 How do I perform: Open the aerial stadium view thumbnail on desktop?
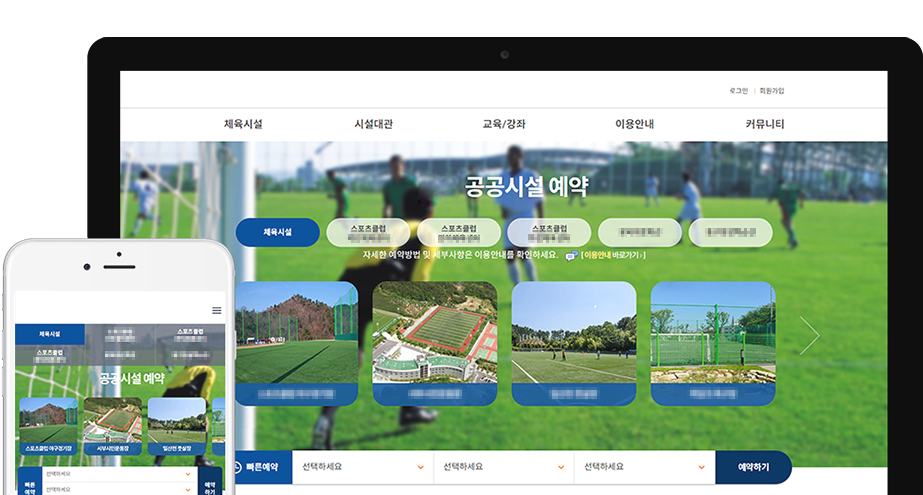[435, 344]
